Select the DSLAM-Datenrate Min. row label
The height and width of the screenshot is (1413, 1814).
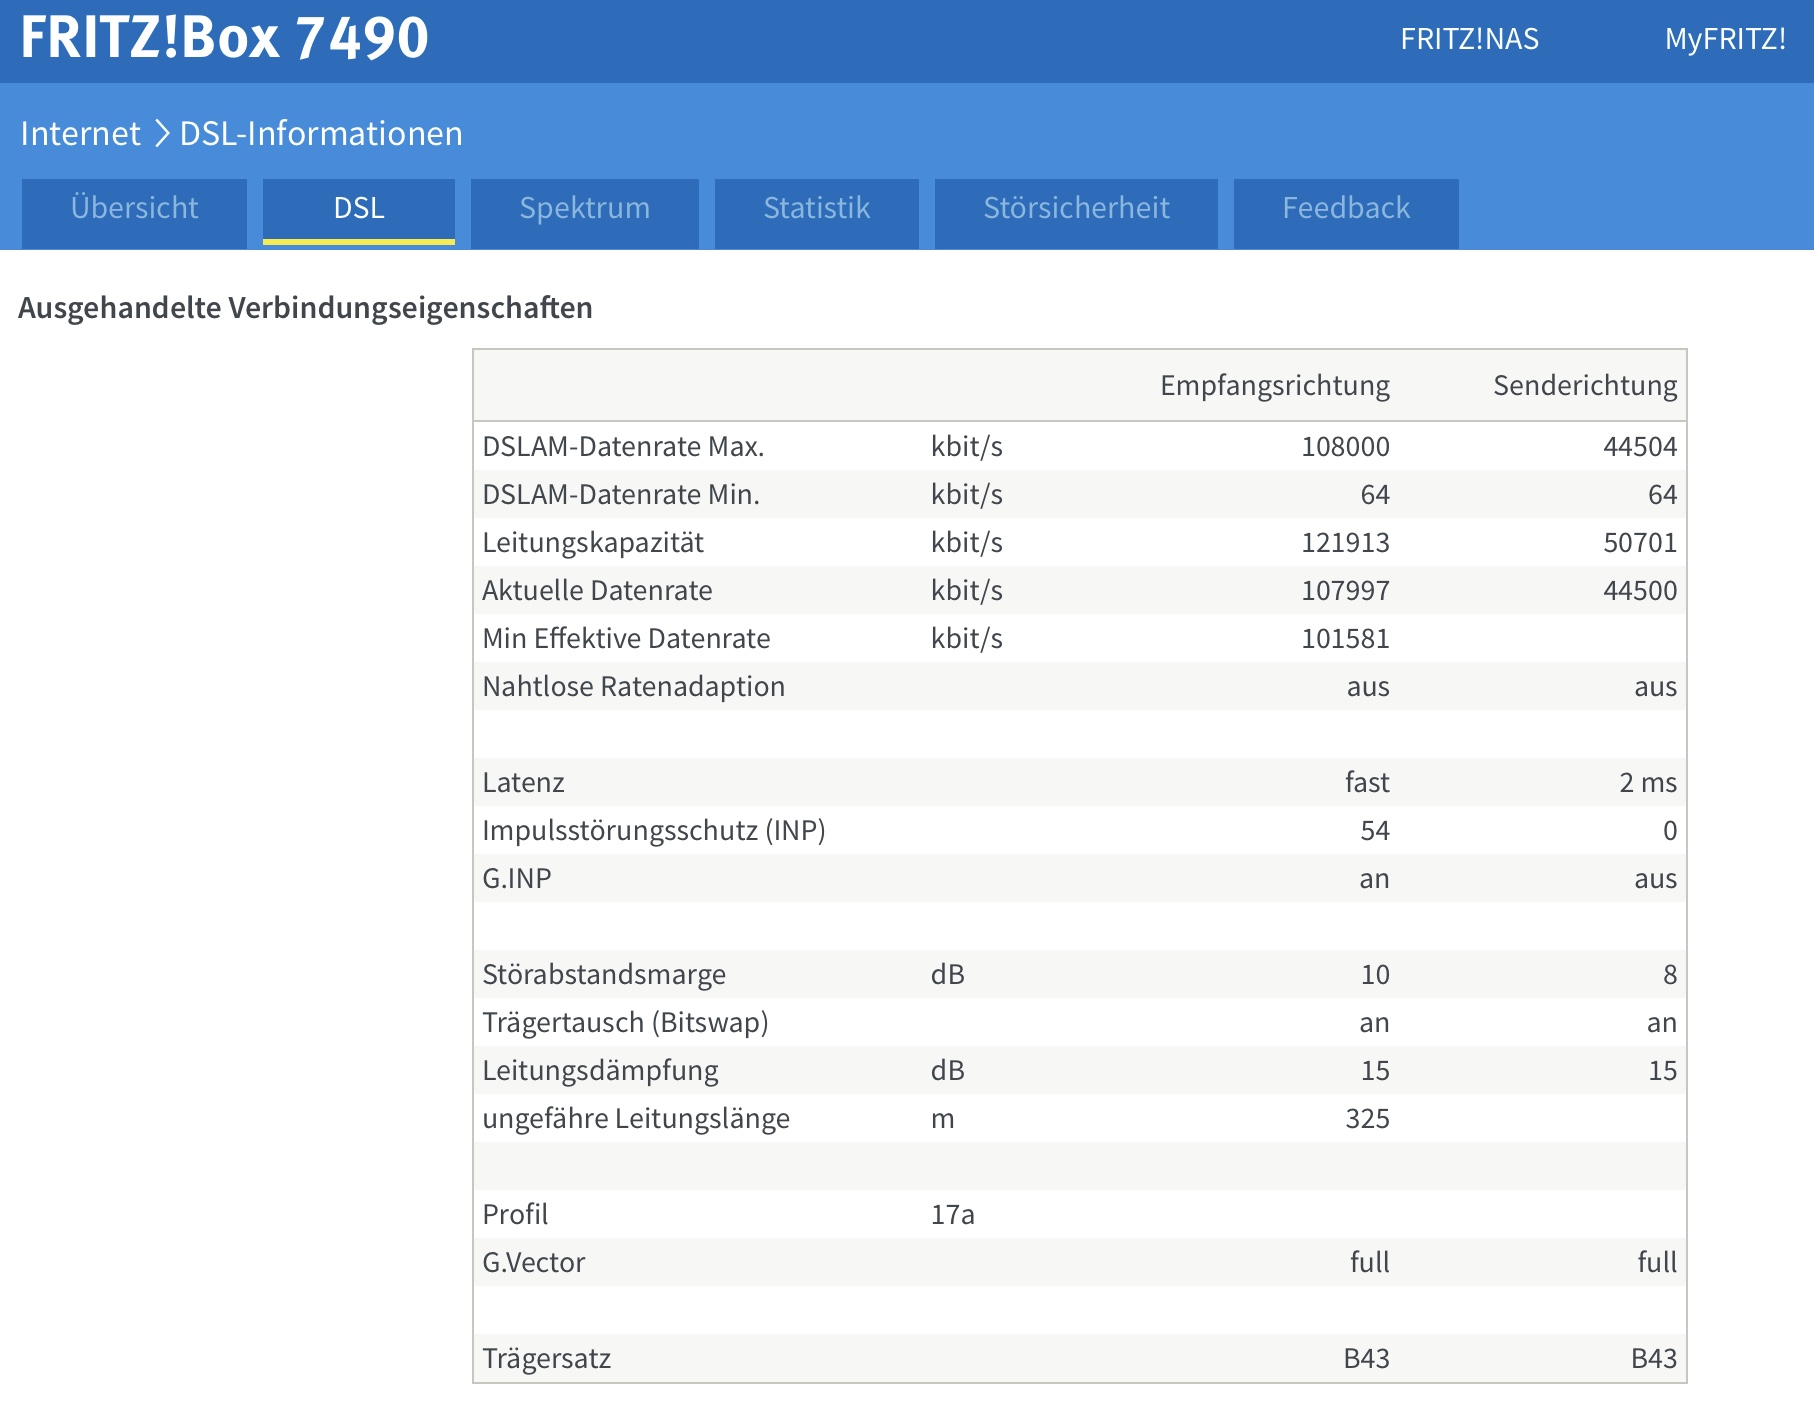[621, 494]
